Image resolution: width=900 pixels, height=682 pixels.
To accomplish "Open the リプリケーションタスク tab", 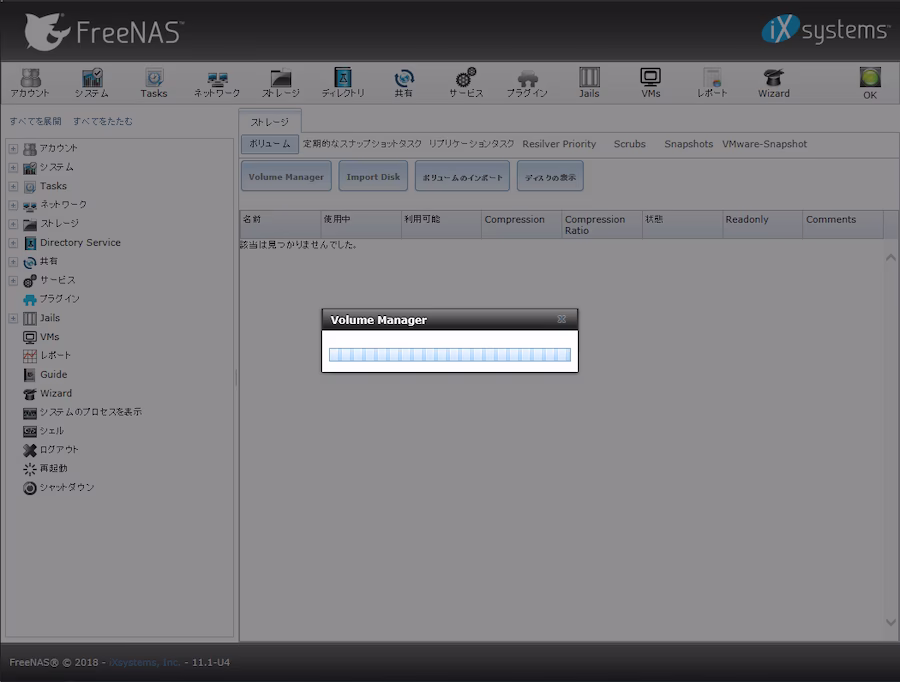I will 471,144.
